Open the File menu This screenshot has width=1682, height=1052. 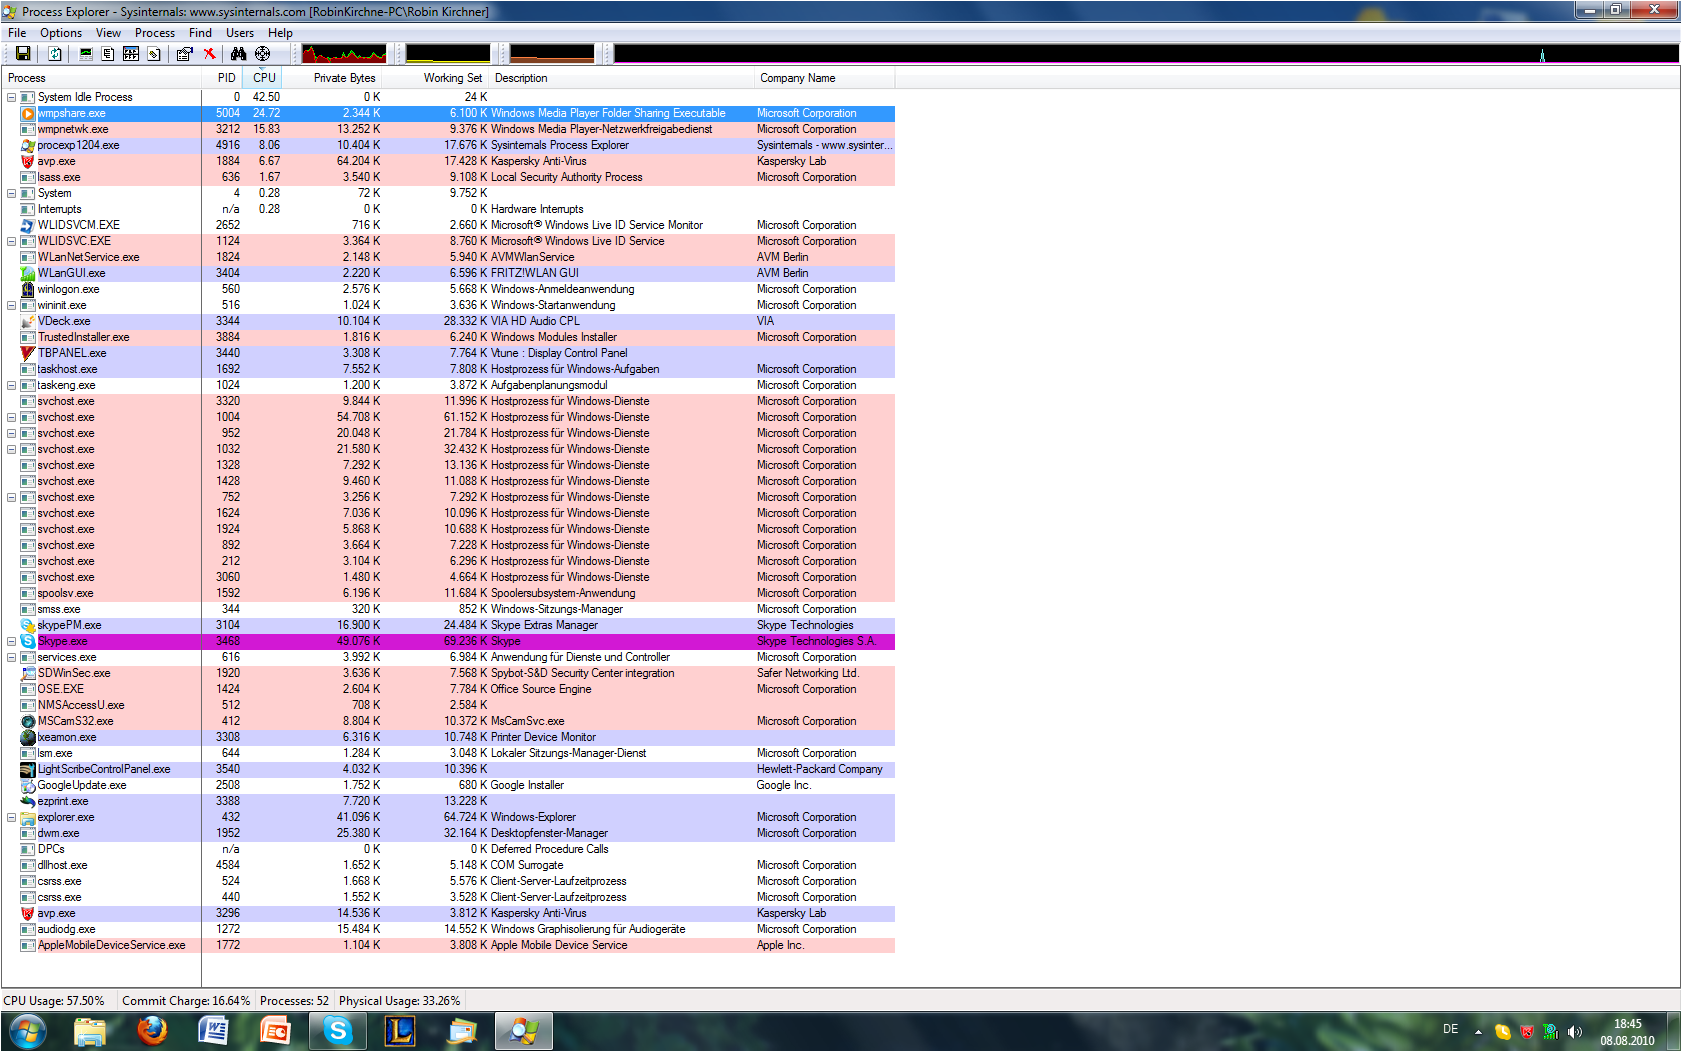coord(17,33)
